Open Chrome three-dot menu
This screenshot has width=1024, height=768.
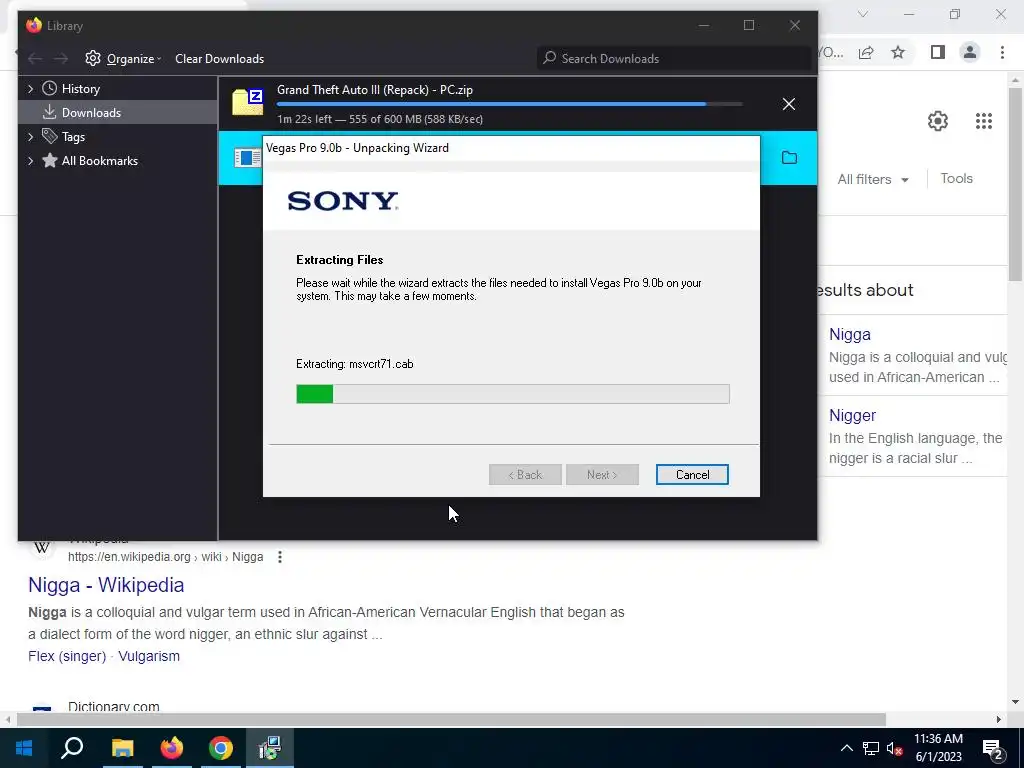[x=1002, y=52]
